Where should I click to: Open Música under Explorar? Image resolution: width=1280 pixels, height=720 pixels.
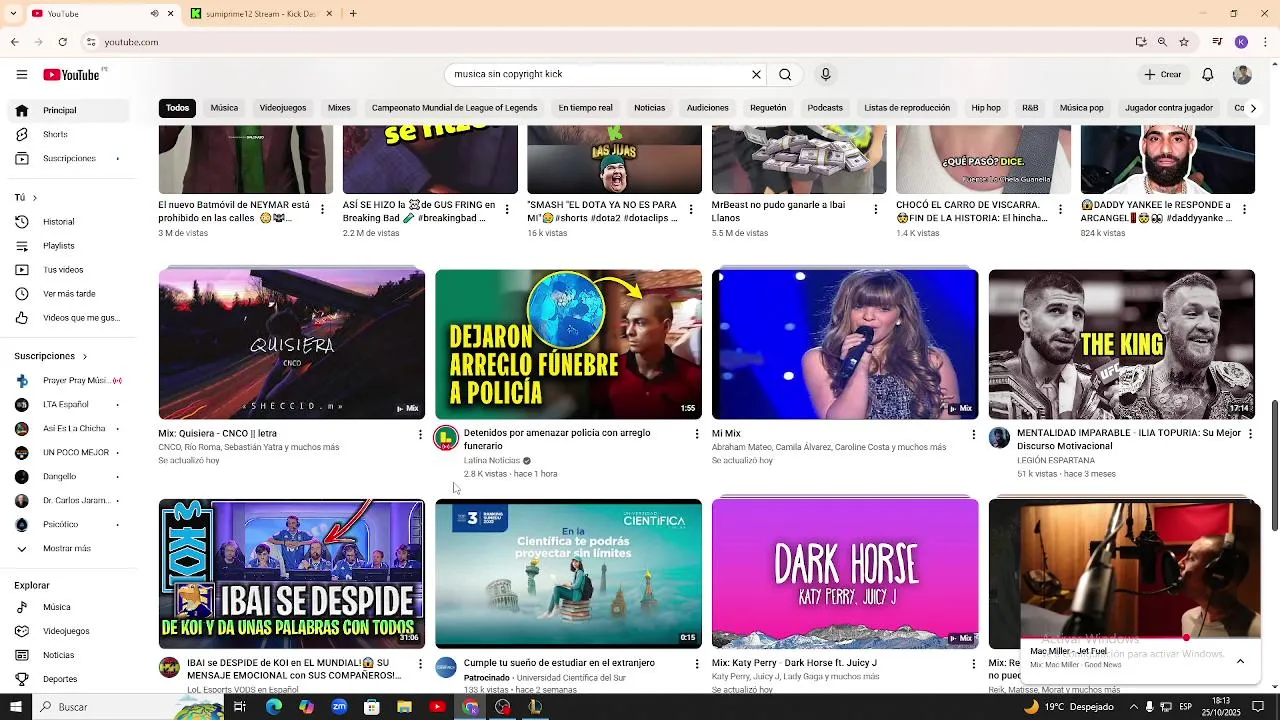pos(56,607)
